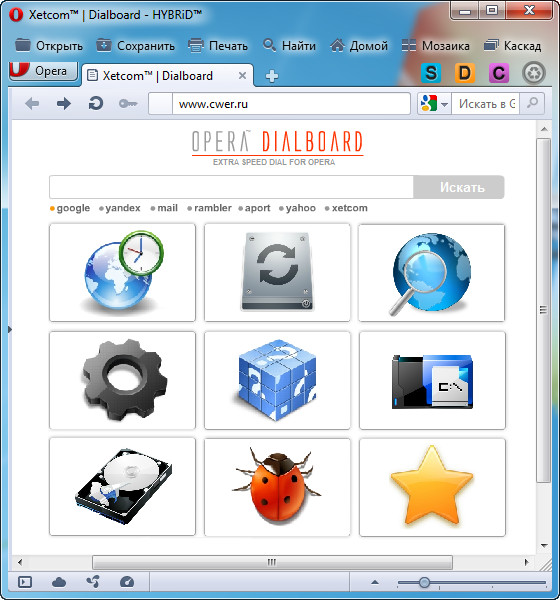Screen dimensions: 560x600
Task: Toggle the panel icon in status bar
Action: coord(25,582)
